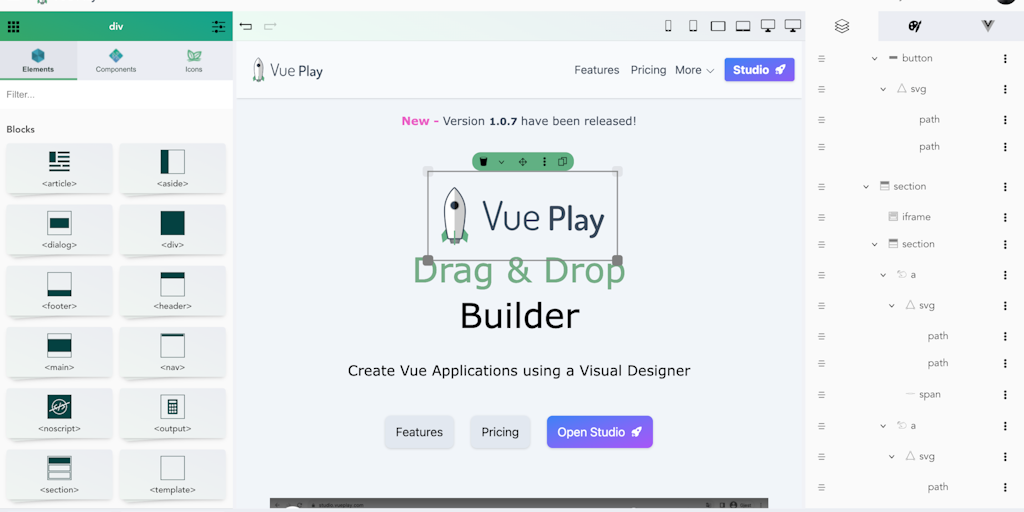Click the Open Studio button
Image resolution: width=1024 pixels, height=512 pixels.
click(600, 432)
